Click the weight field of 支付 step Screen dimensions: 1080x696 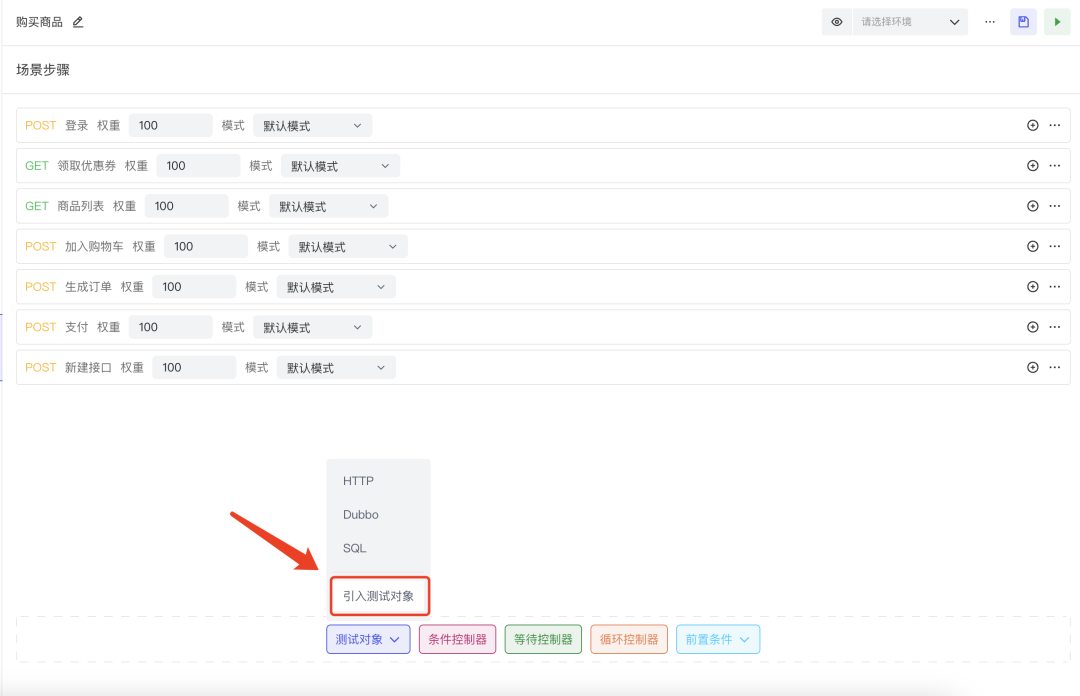click(171, 327)
